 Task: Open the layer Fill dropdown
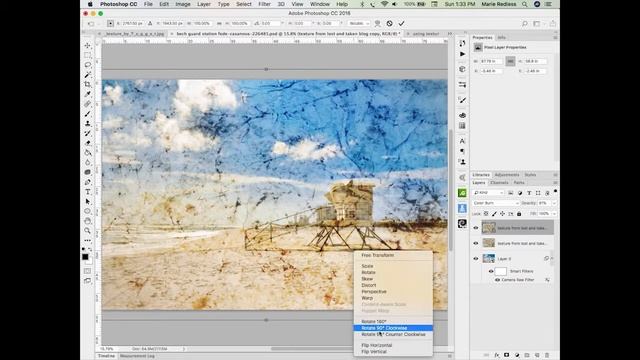554,213
